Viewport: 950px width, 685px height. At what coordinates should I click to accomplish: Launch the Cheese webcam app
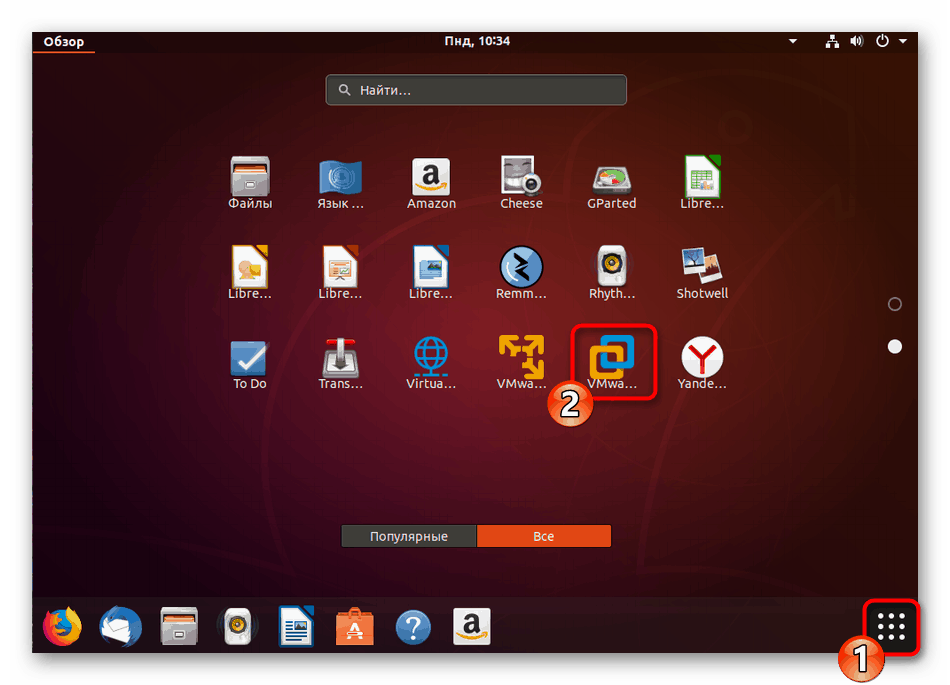[521, 182]
